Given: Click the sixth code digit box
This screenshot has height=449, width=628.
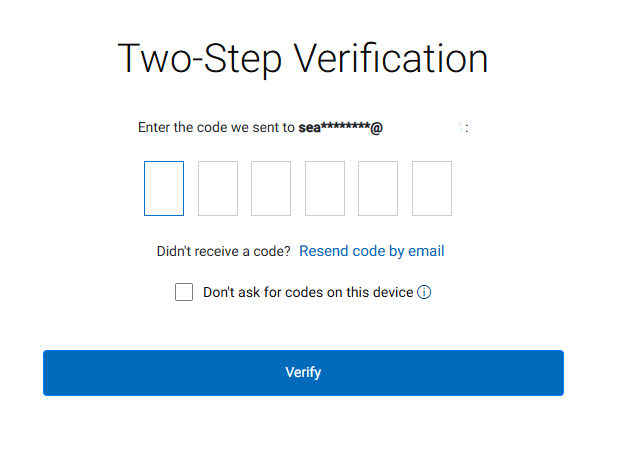Looking at the screenshot, I should click(432, 188).
